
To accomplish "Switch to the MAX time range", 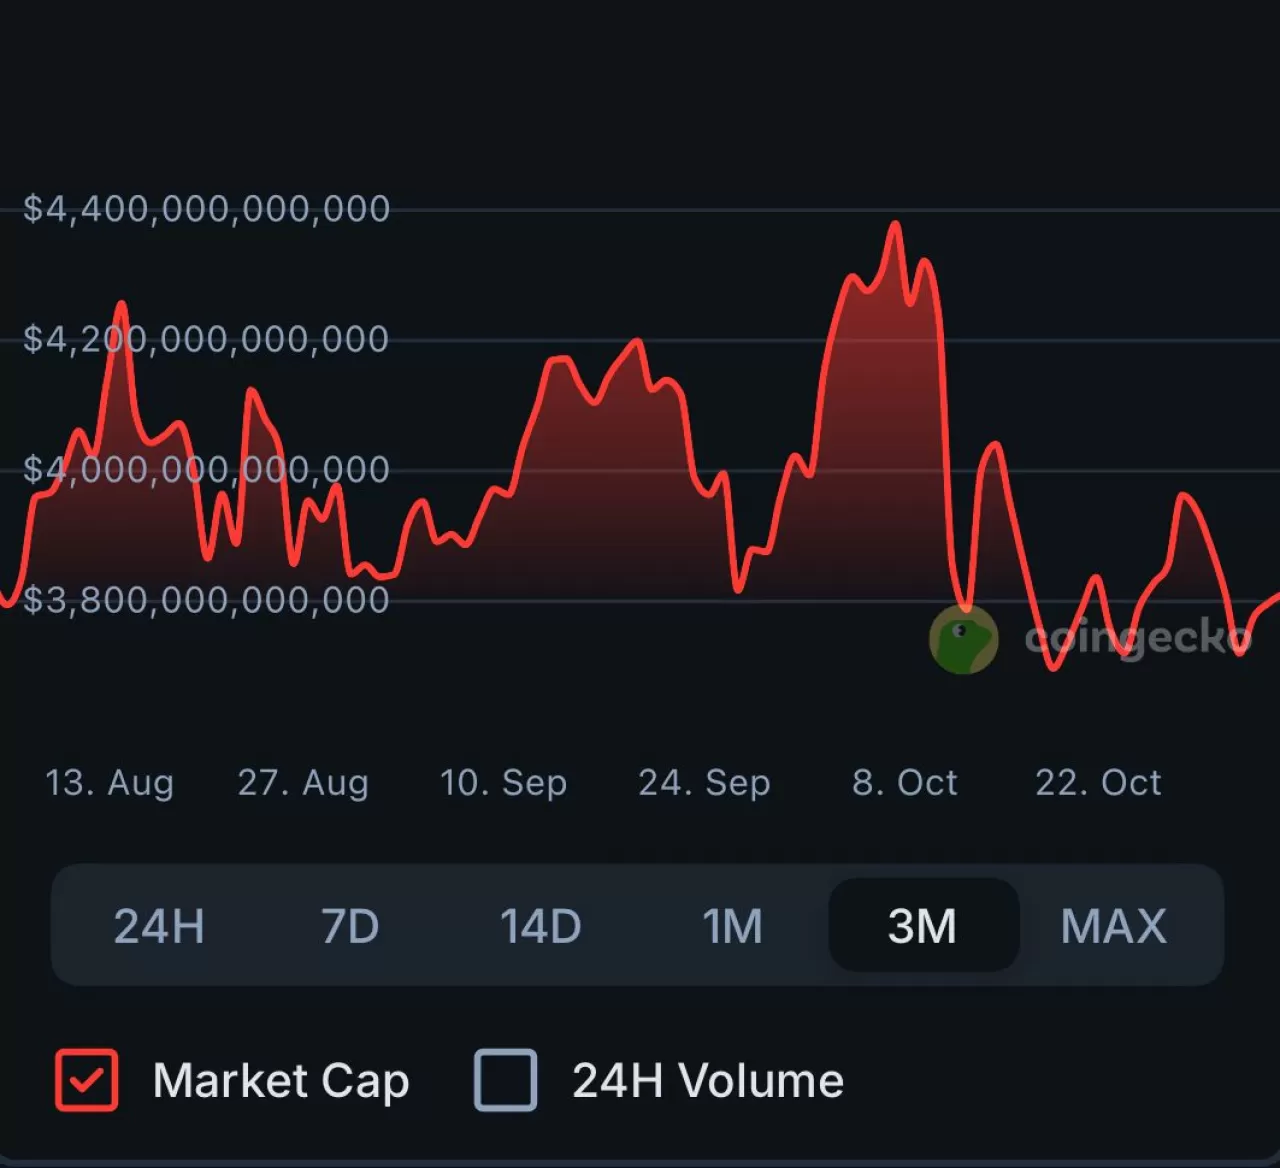I will 1113,926.
